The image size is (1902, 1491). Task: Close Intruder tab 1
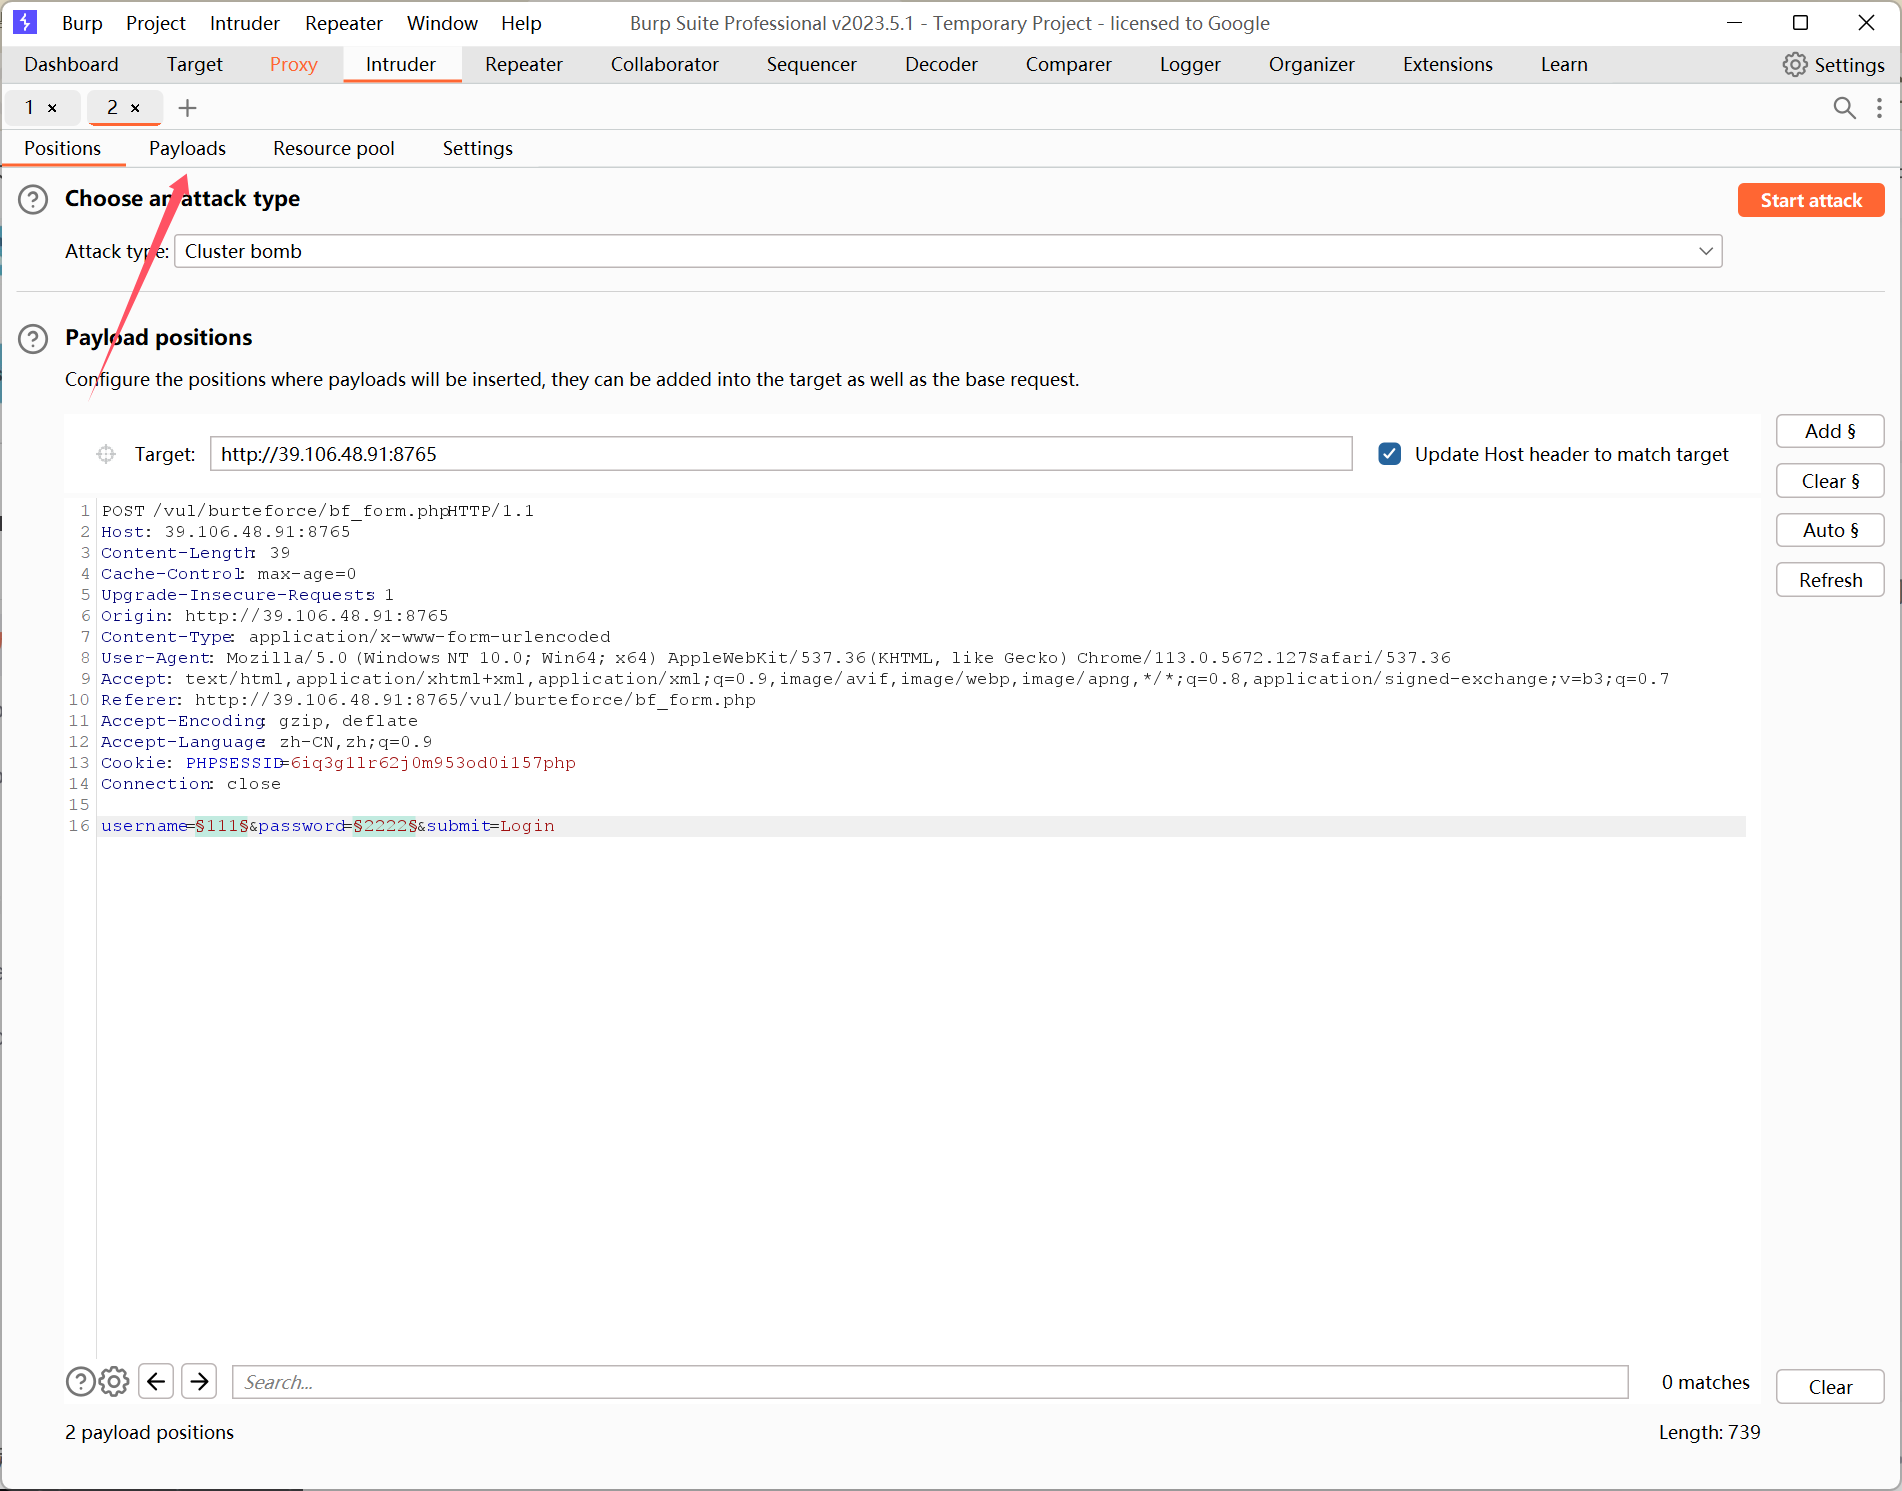[52, 108]
